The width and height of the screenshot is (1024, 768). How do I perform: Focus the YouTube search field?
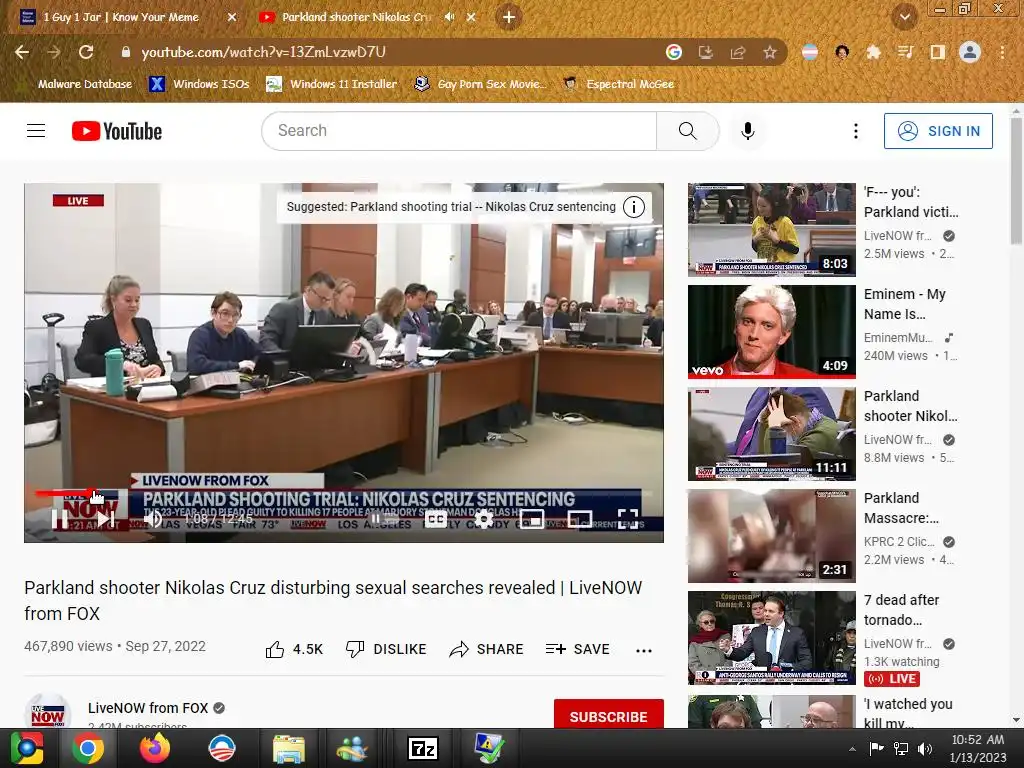pos(459,131)
